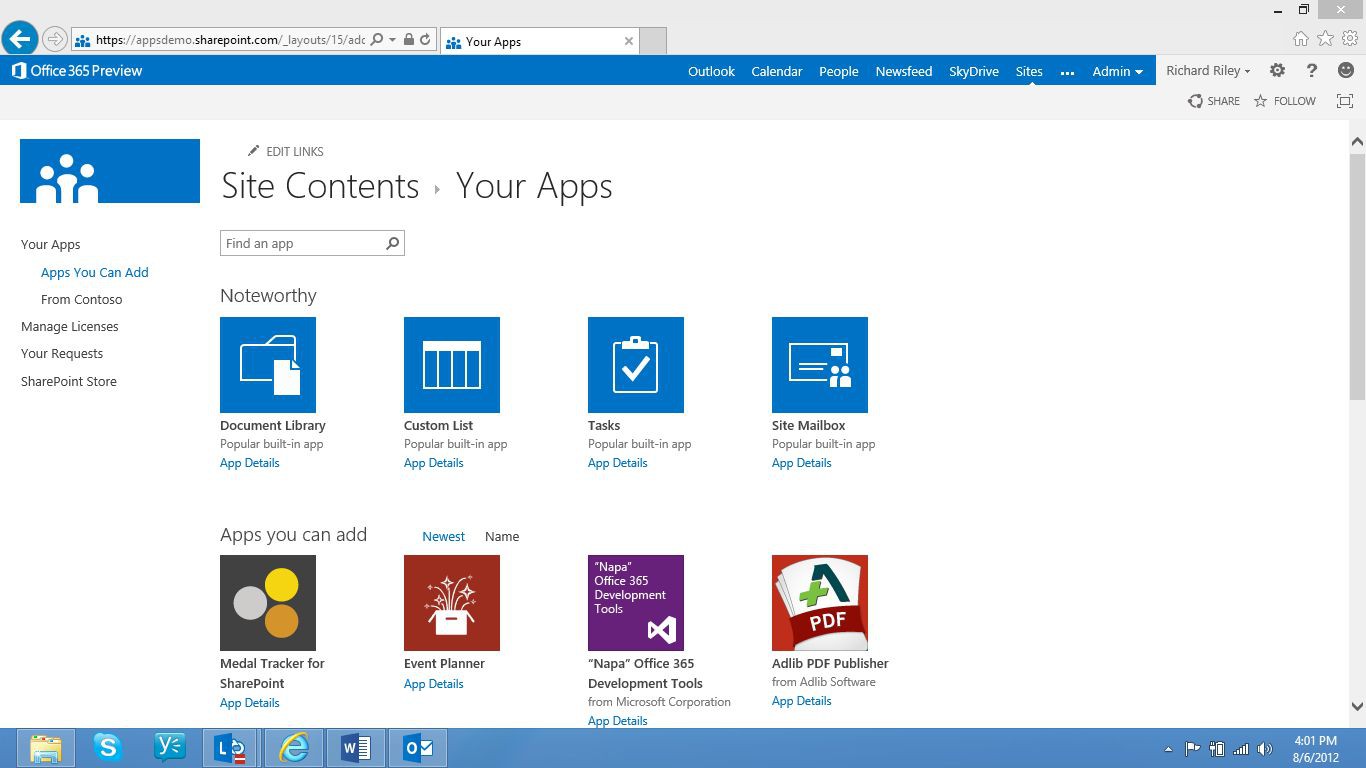Open SharePoint Store from the left navigation

69,382
